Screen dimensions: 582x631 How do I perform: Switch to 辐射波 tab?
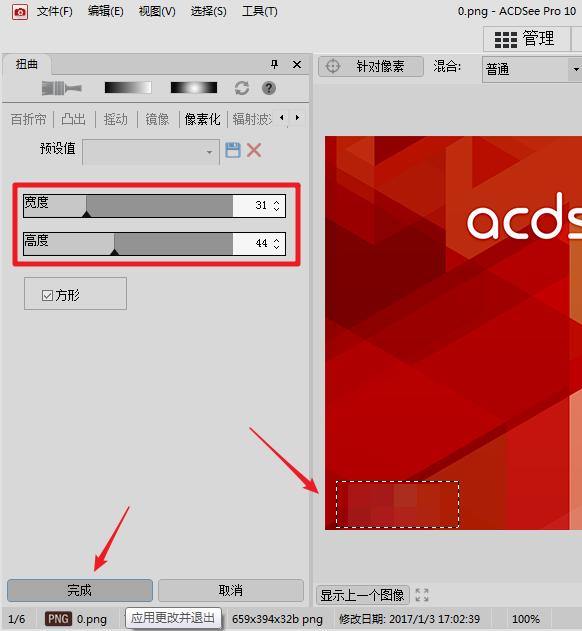252,120
